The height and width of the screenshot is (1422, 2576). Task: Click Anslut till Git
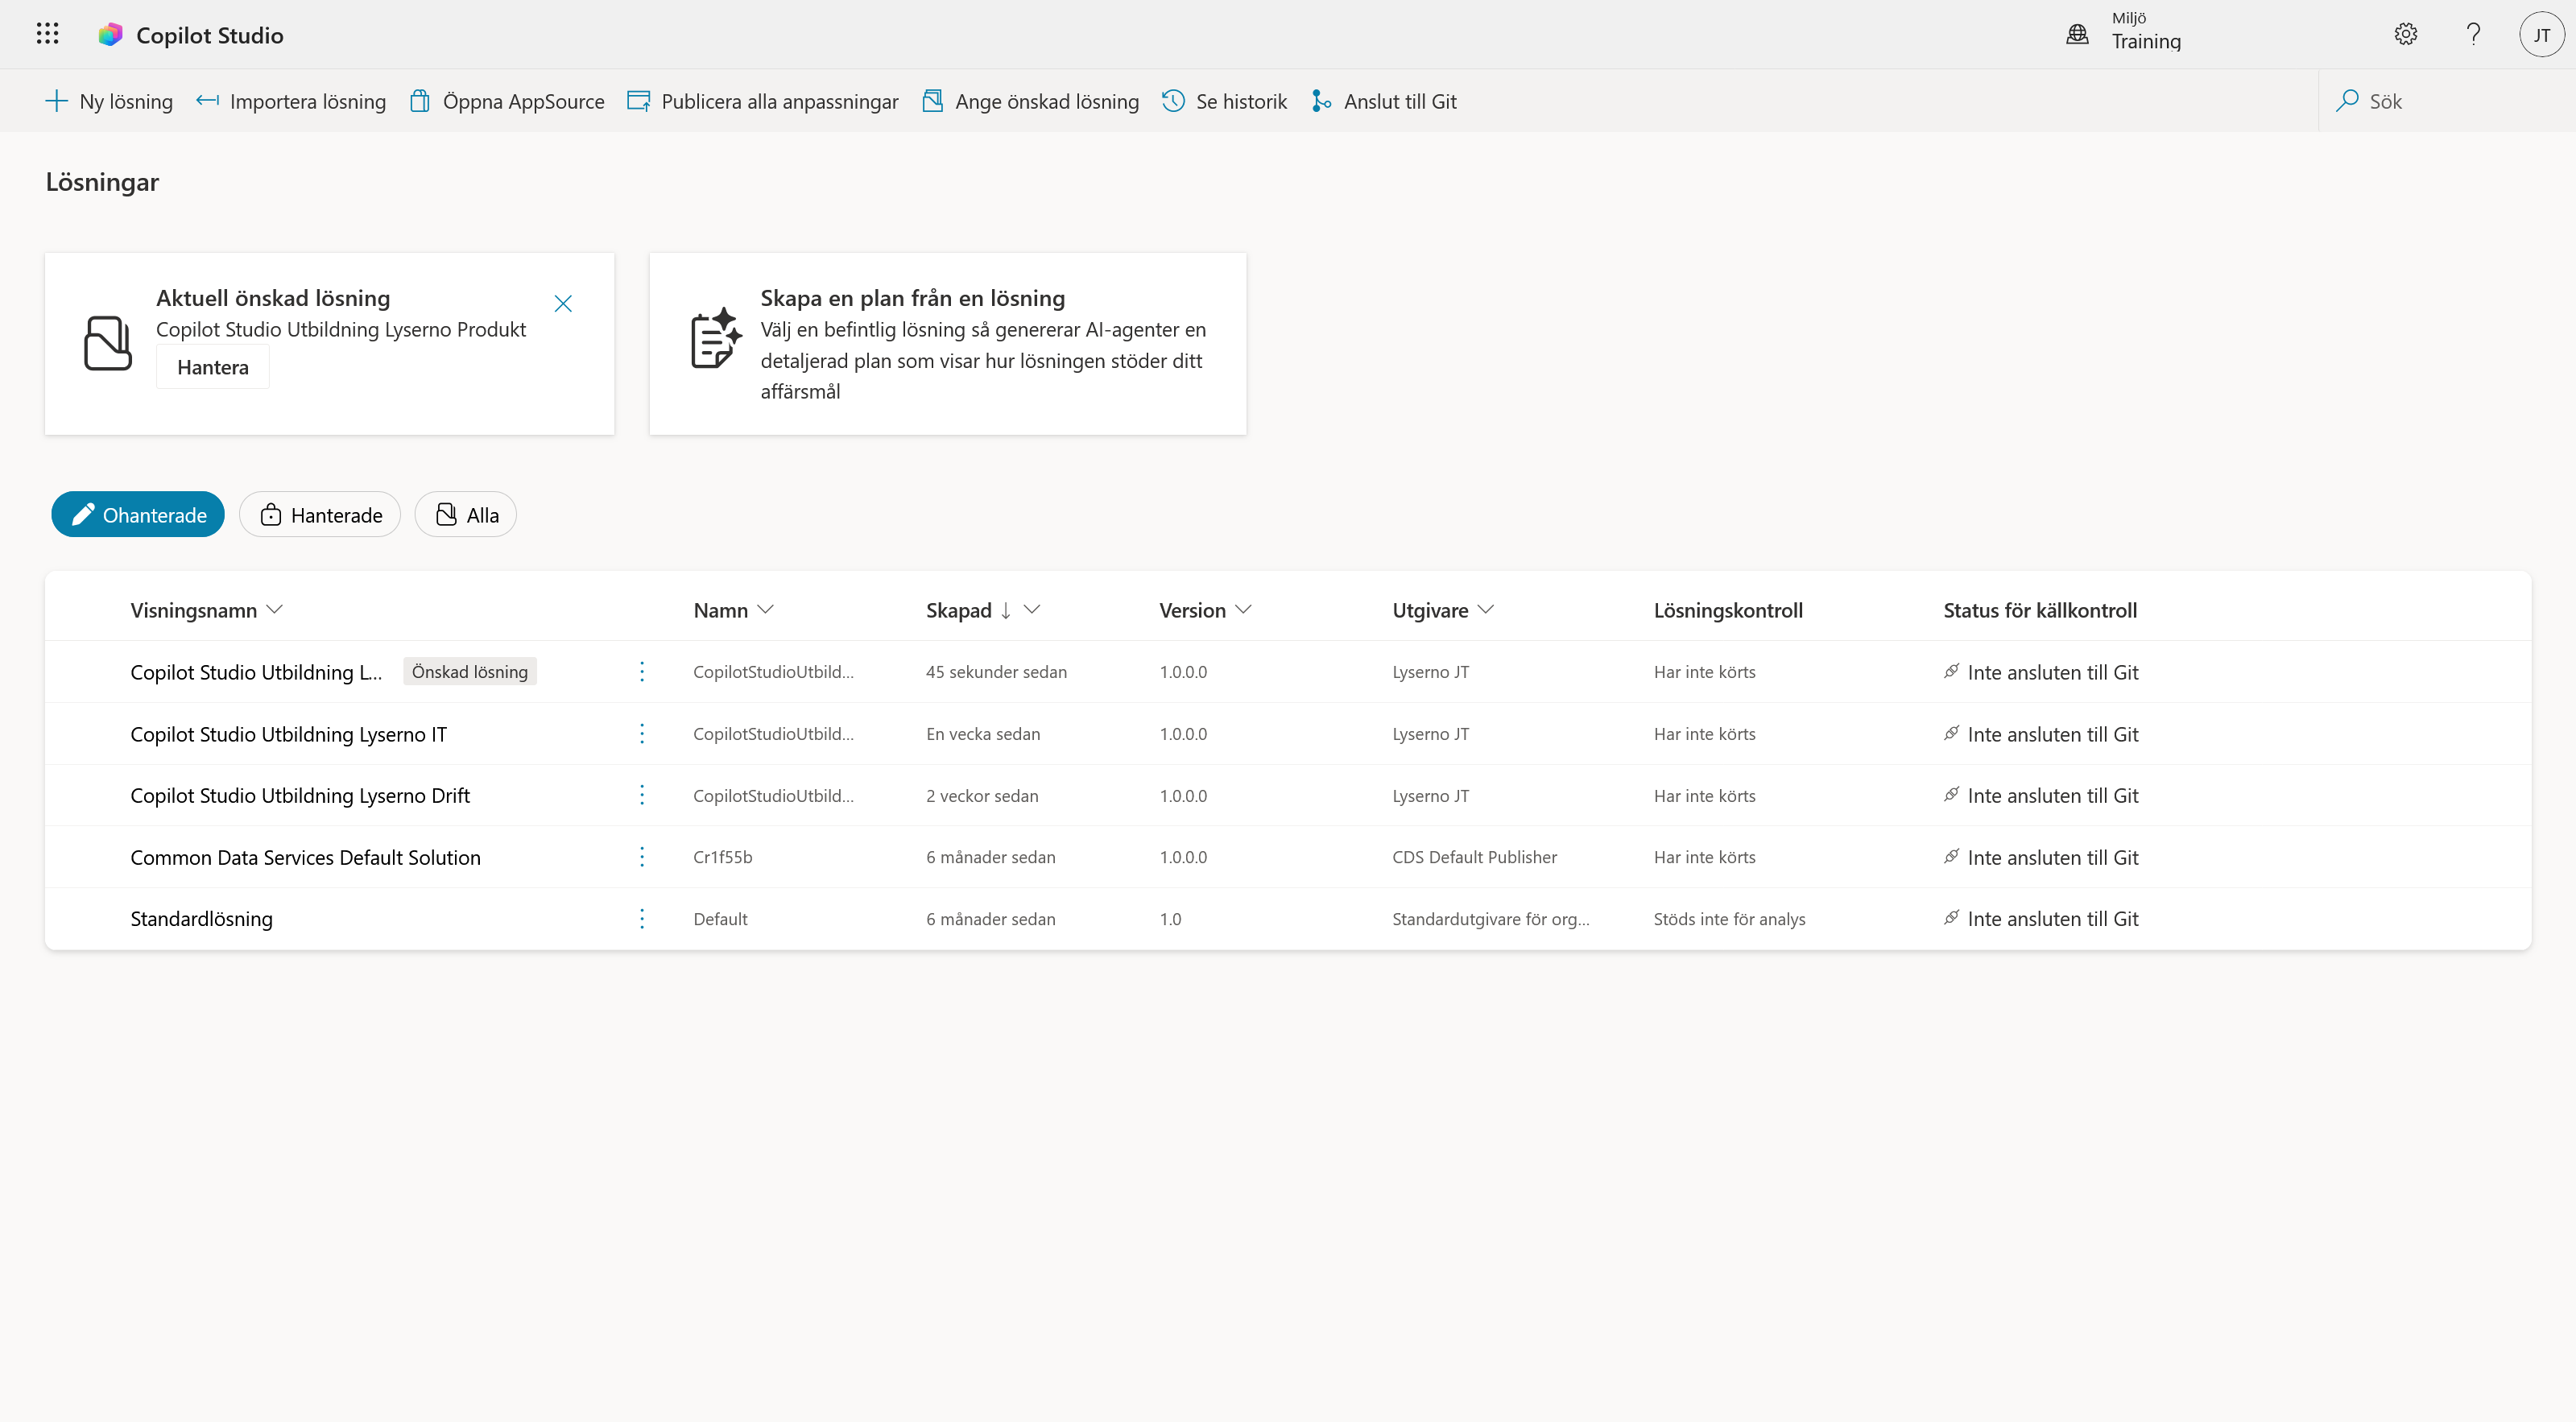pos(1384,101)
